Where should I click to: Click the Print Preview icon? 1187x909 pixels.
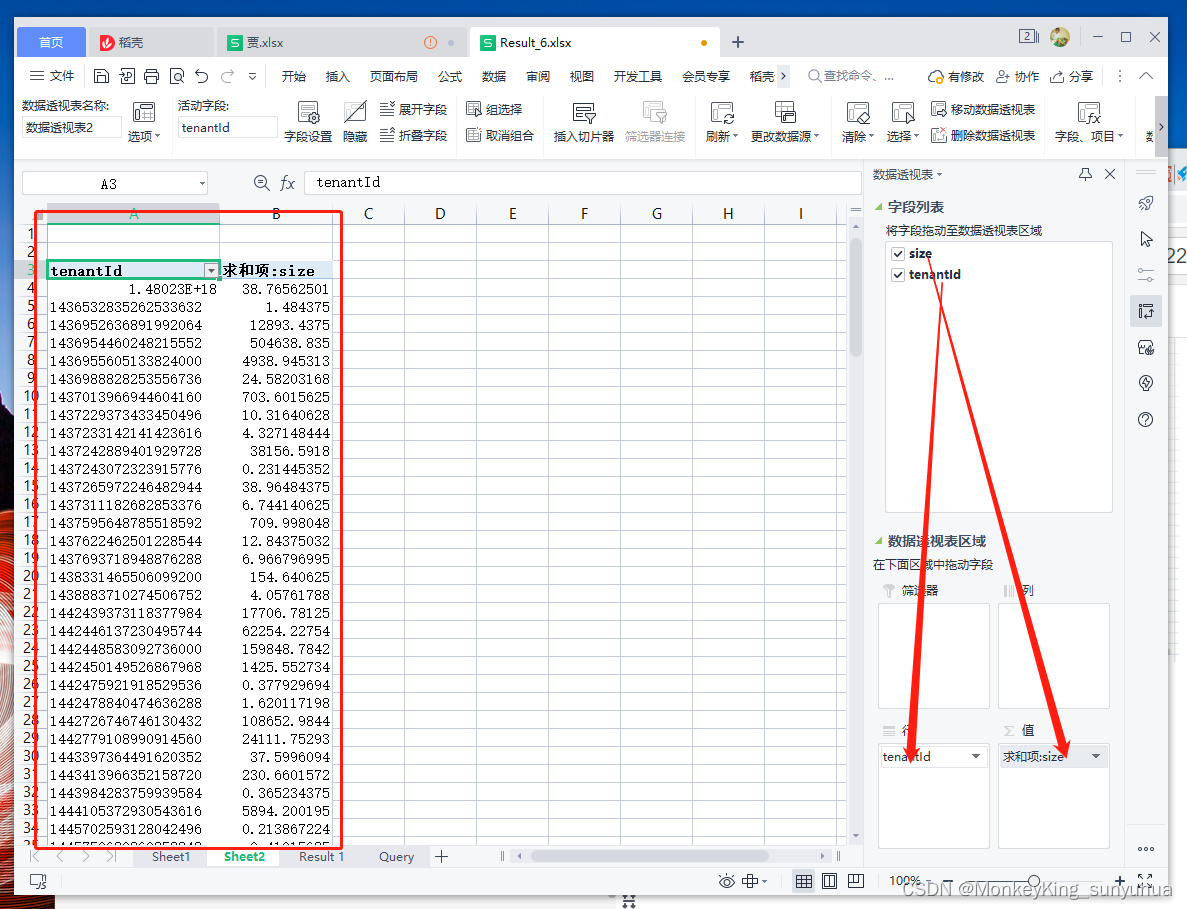pos(177,76)
